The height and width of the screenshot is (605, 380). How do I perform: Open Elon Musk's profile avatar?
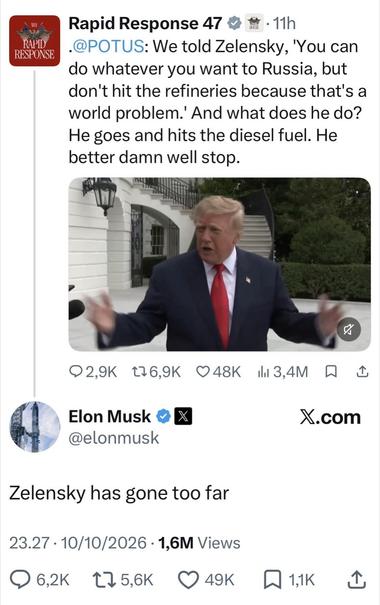35,427
